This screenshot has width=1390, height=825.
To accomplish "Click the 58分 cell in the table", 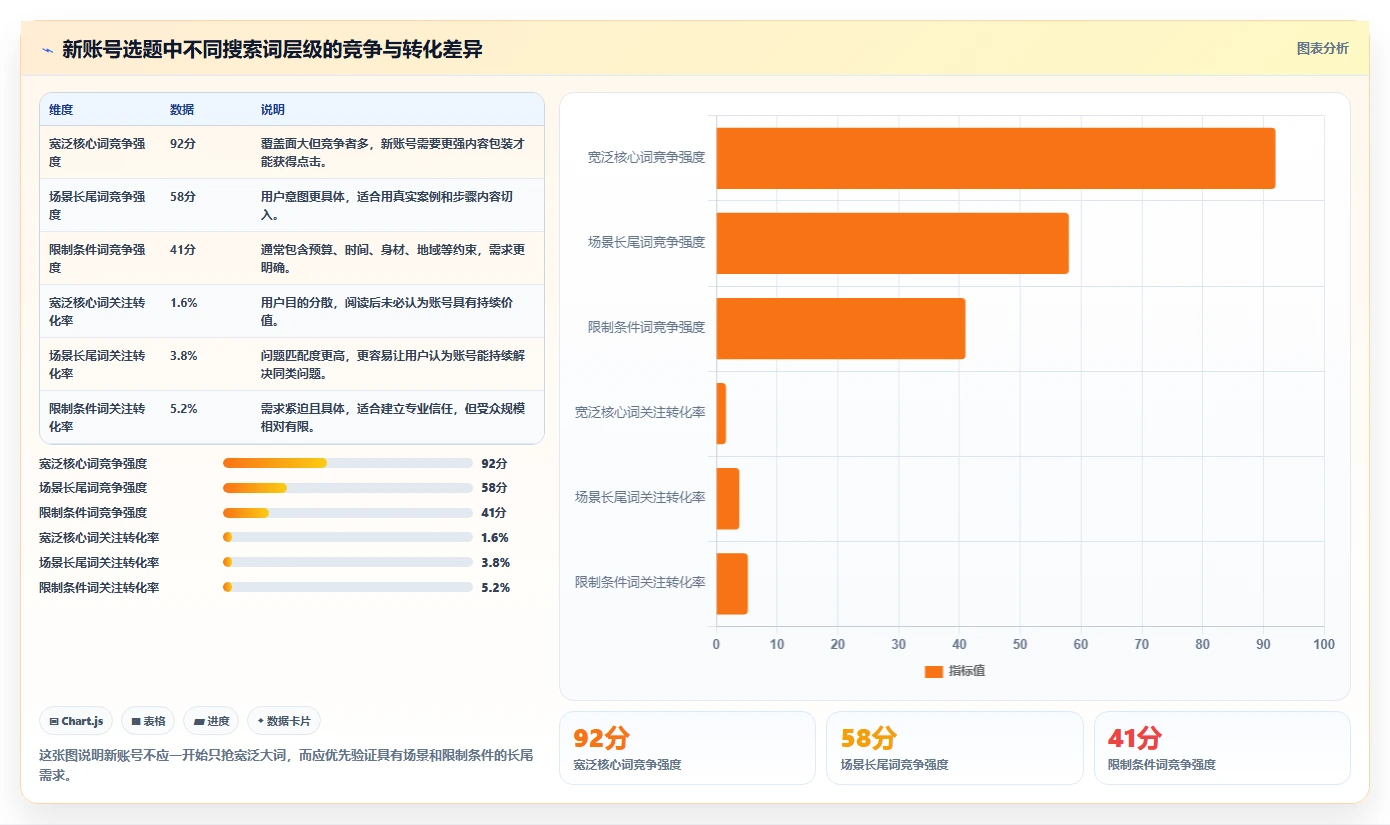I will [x=183, y=196].
